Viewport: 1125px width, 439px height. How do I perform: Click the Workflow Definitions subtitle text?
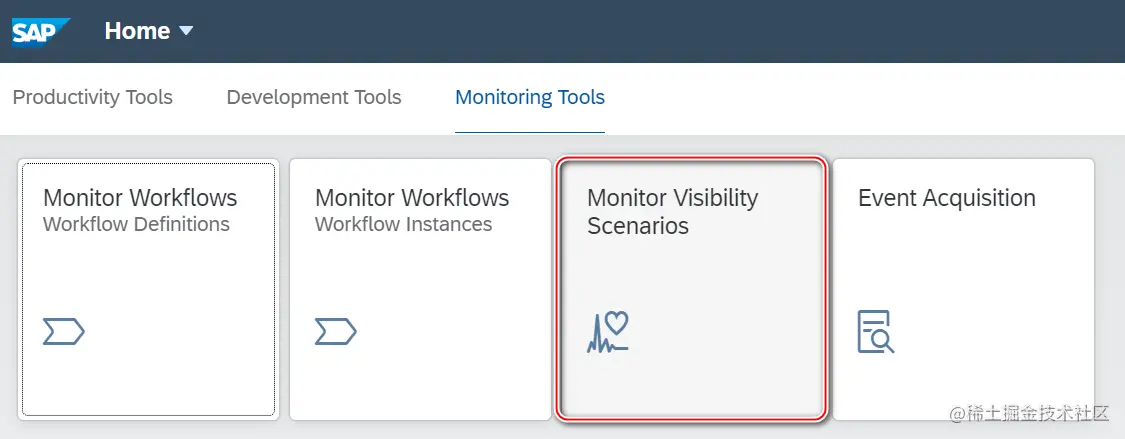click(136, 224)
